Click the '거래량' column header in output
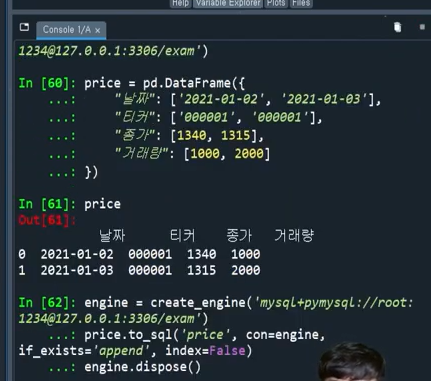Viewport: 431px width, 381px height. point(294,236)
